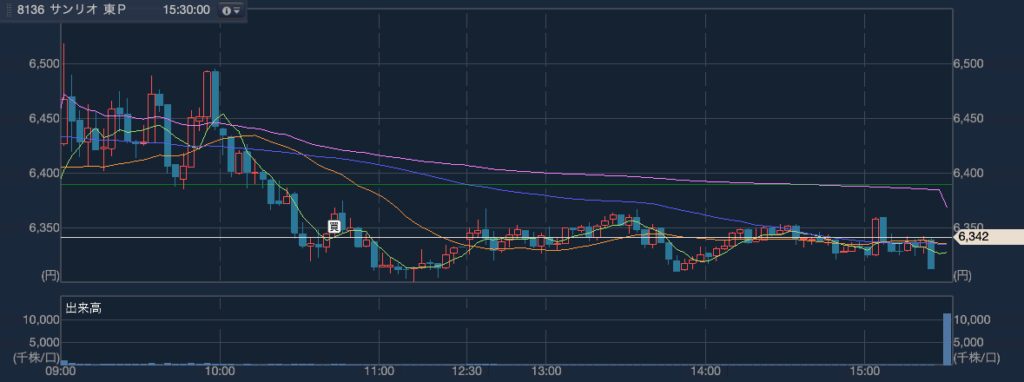Click the stock name 8136 サンリオ 東P
The width and height of the screenshot is (1024, 382).
point(72,10)
